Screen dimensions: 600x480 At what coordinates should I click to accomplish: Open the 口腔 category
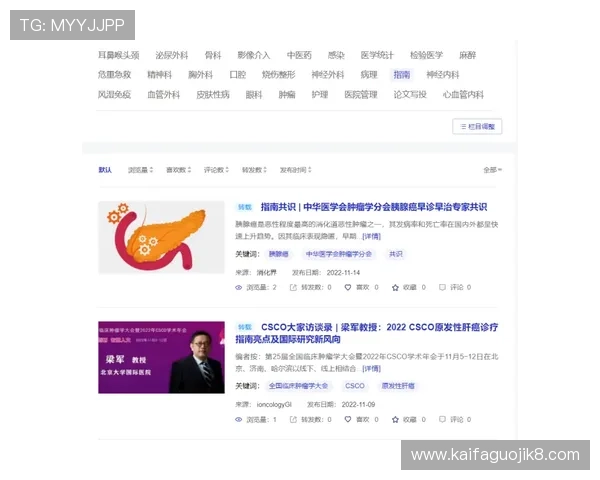coord(238,75)
